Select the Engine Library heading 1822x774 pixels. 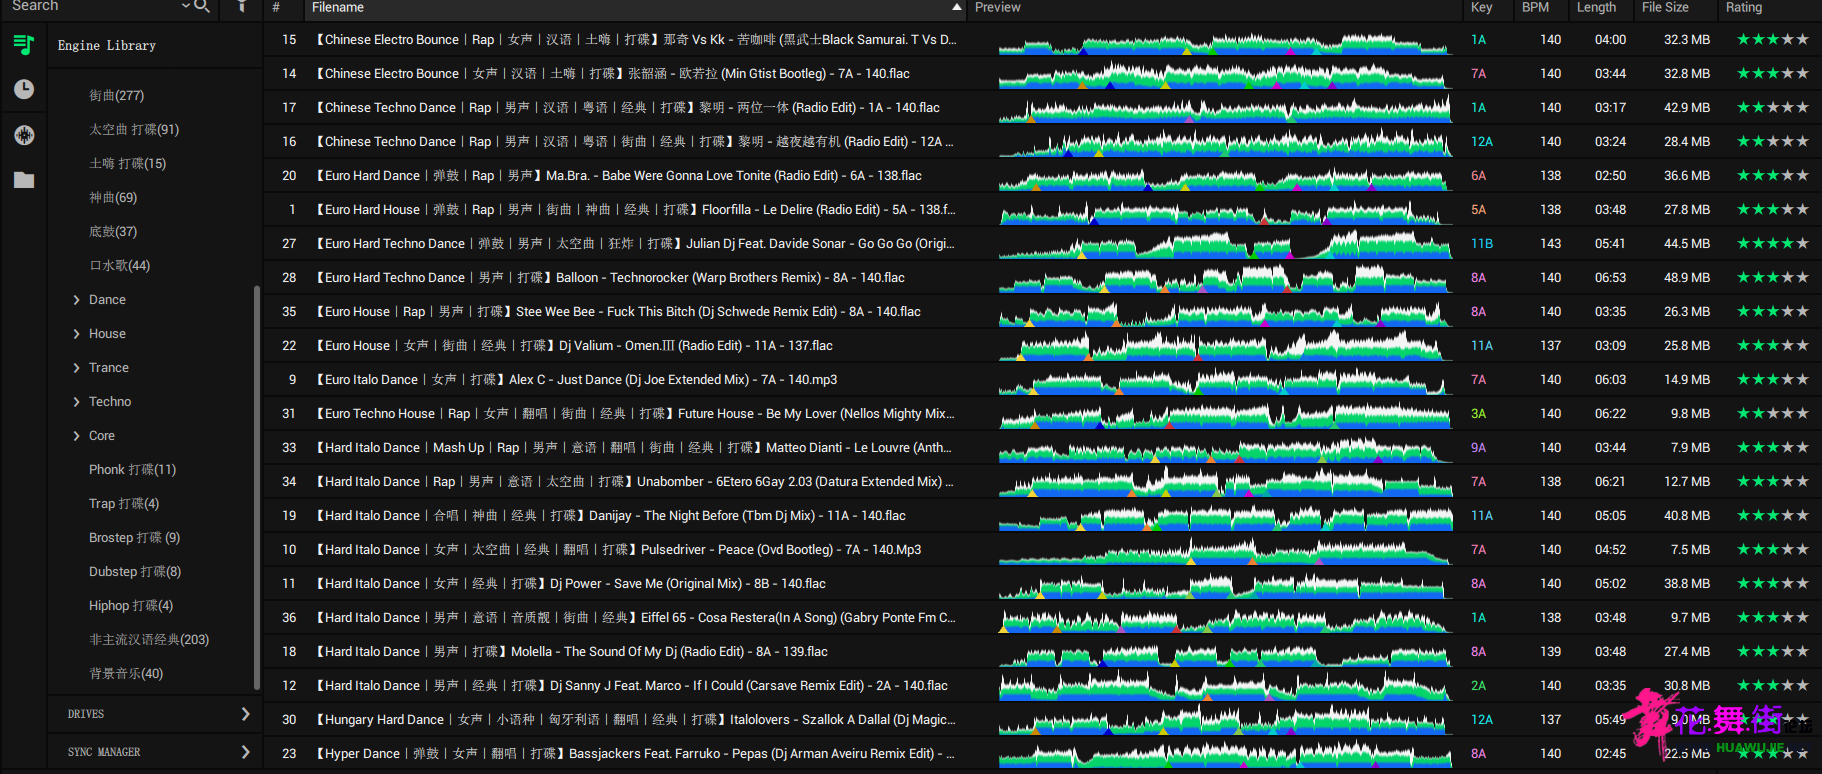coord(107,46)
